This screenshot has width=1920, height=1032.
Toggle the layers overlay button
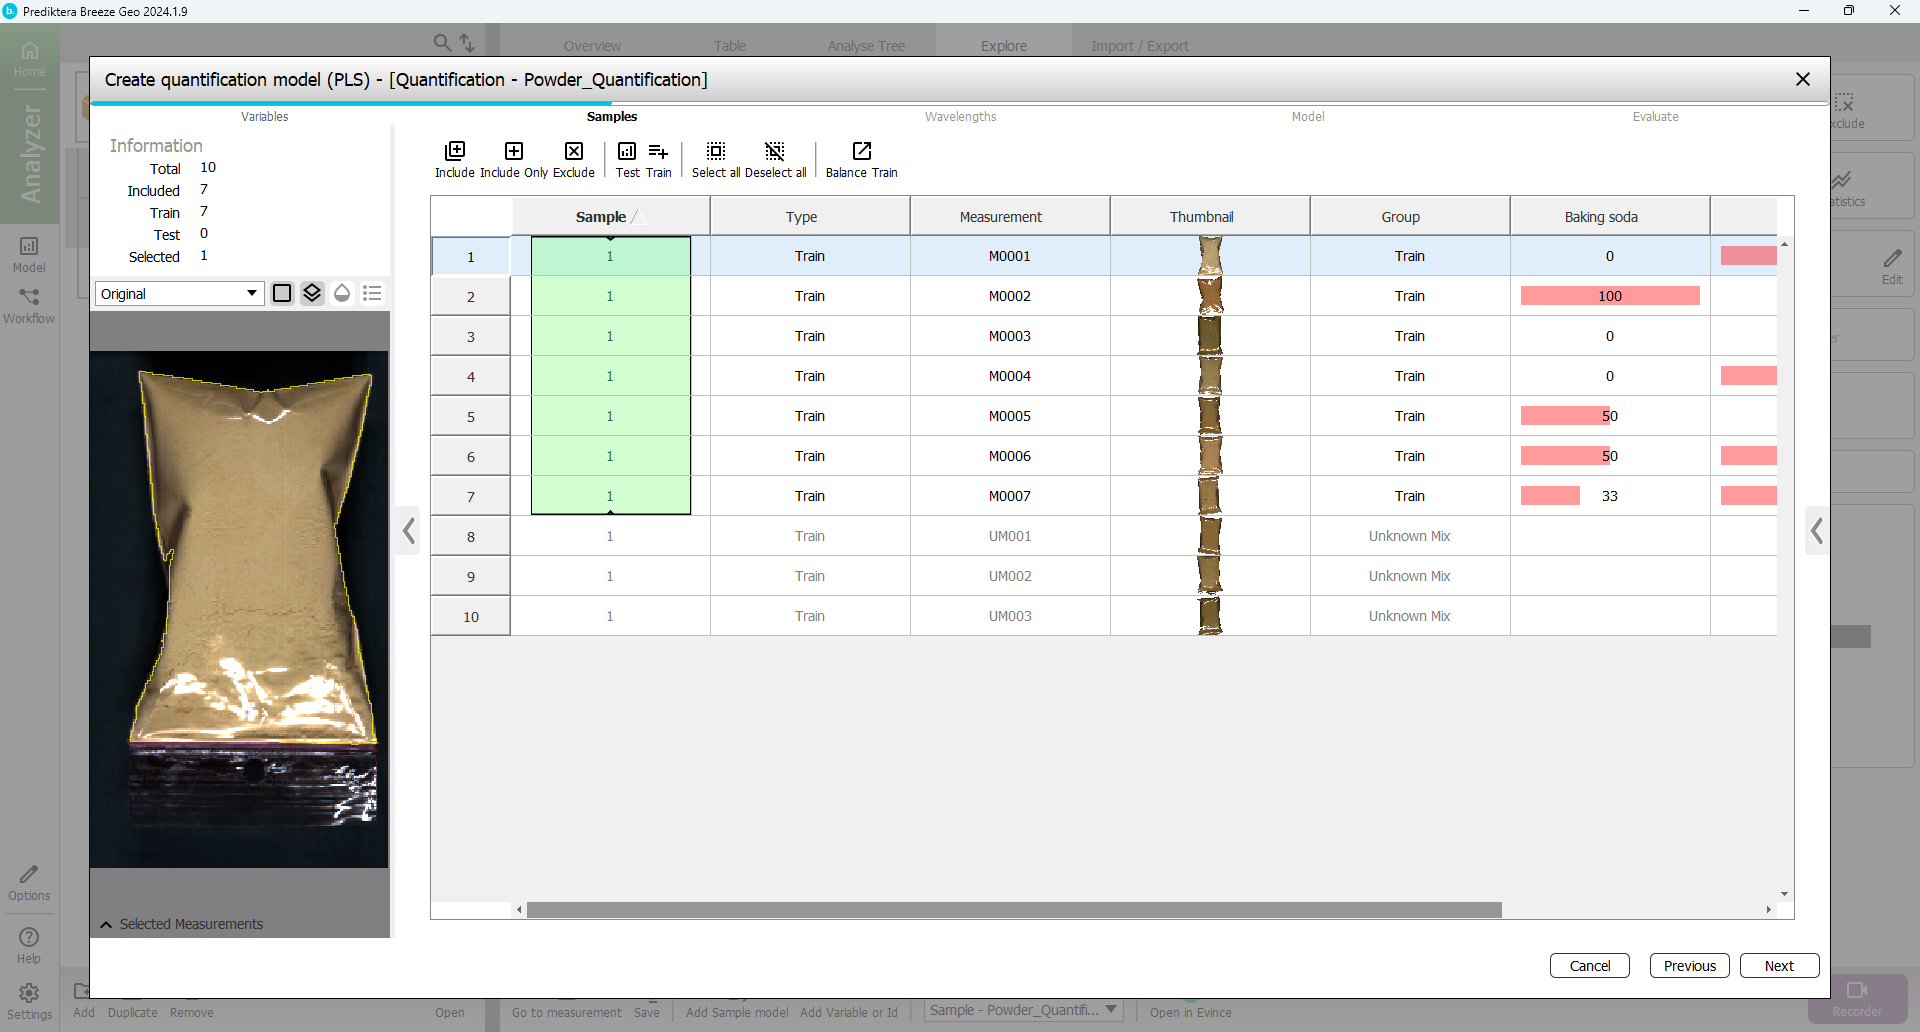(312, 293)
